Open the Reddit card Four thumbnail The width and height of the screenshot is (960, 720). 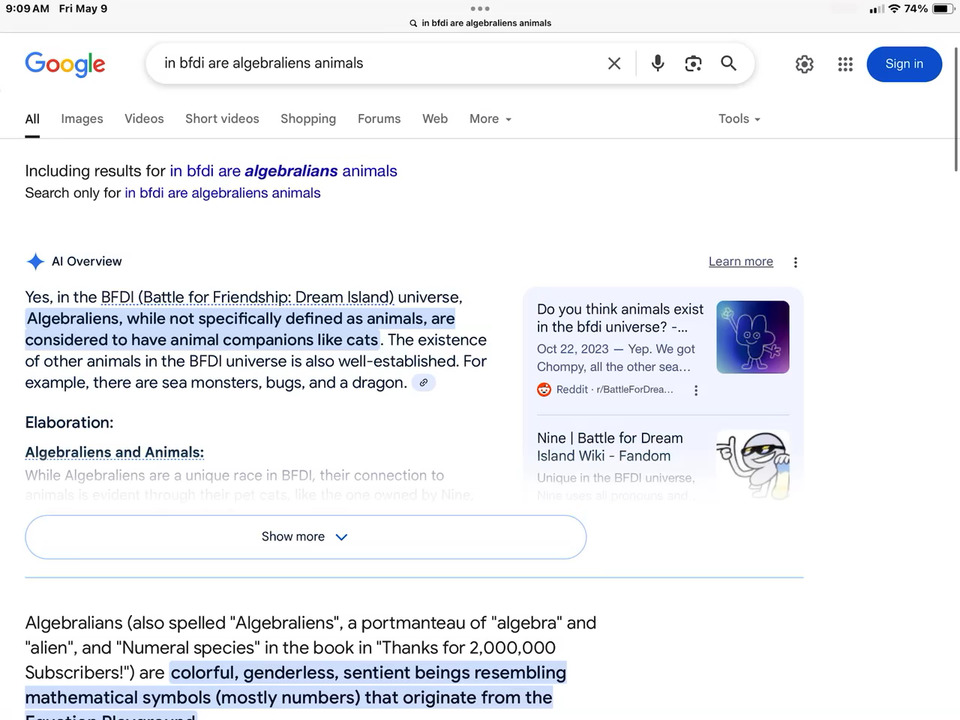(752, 337)
